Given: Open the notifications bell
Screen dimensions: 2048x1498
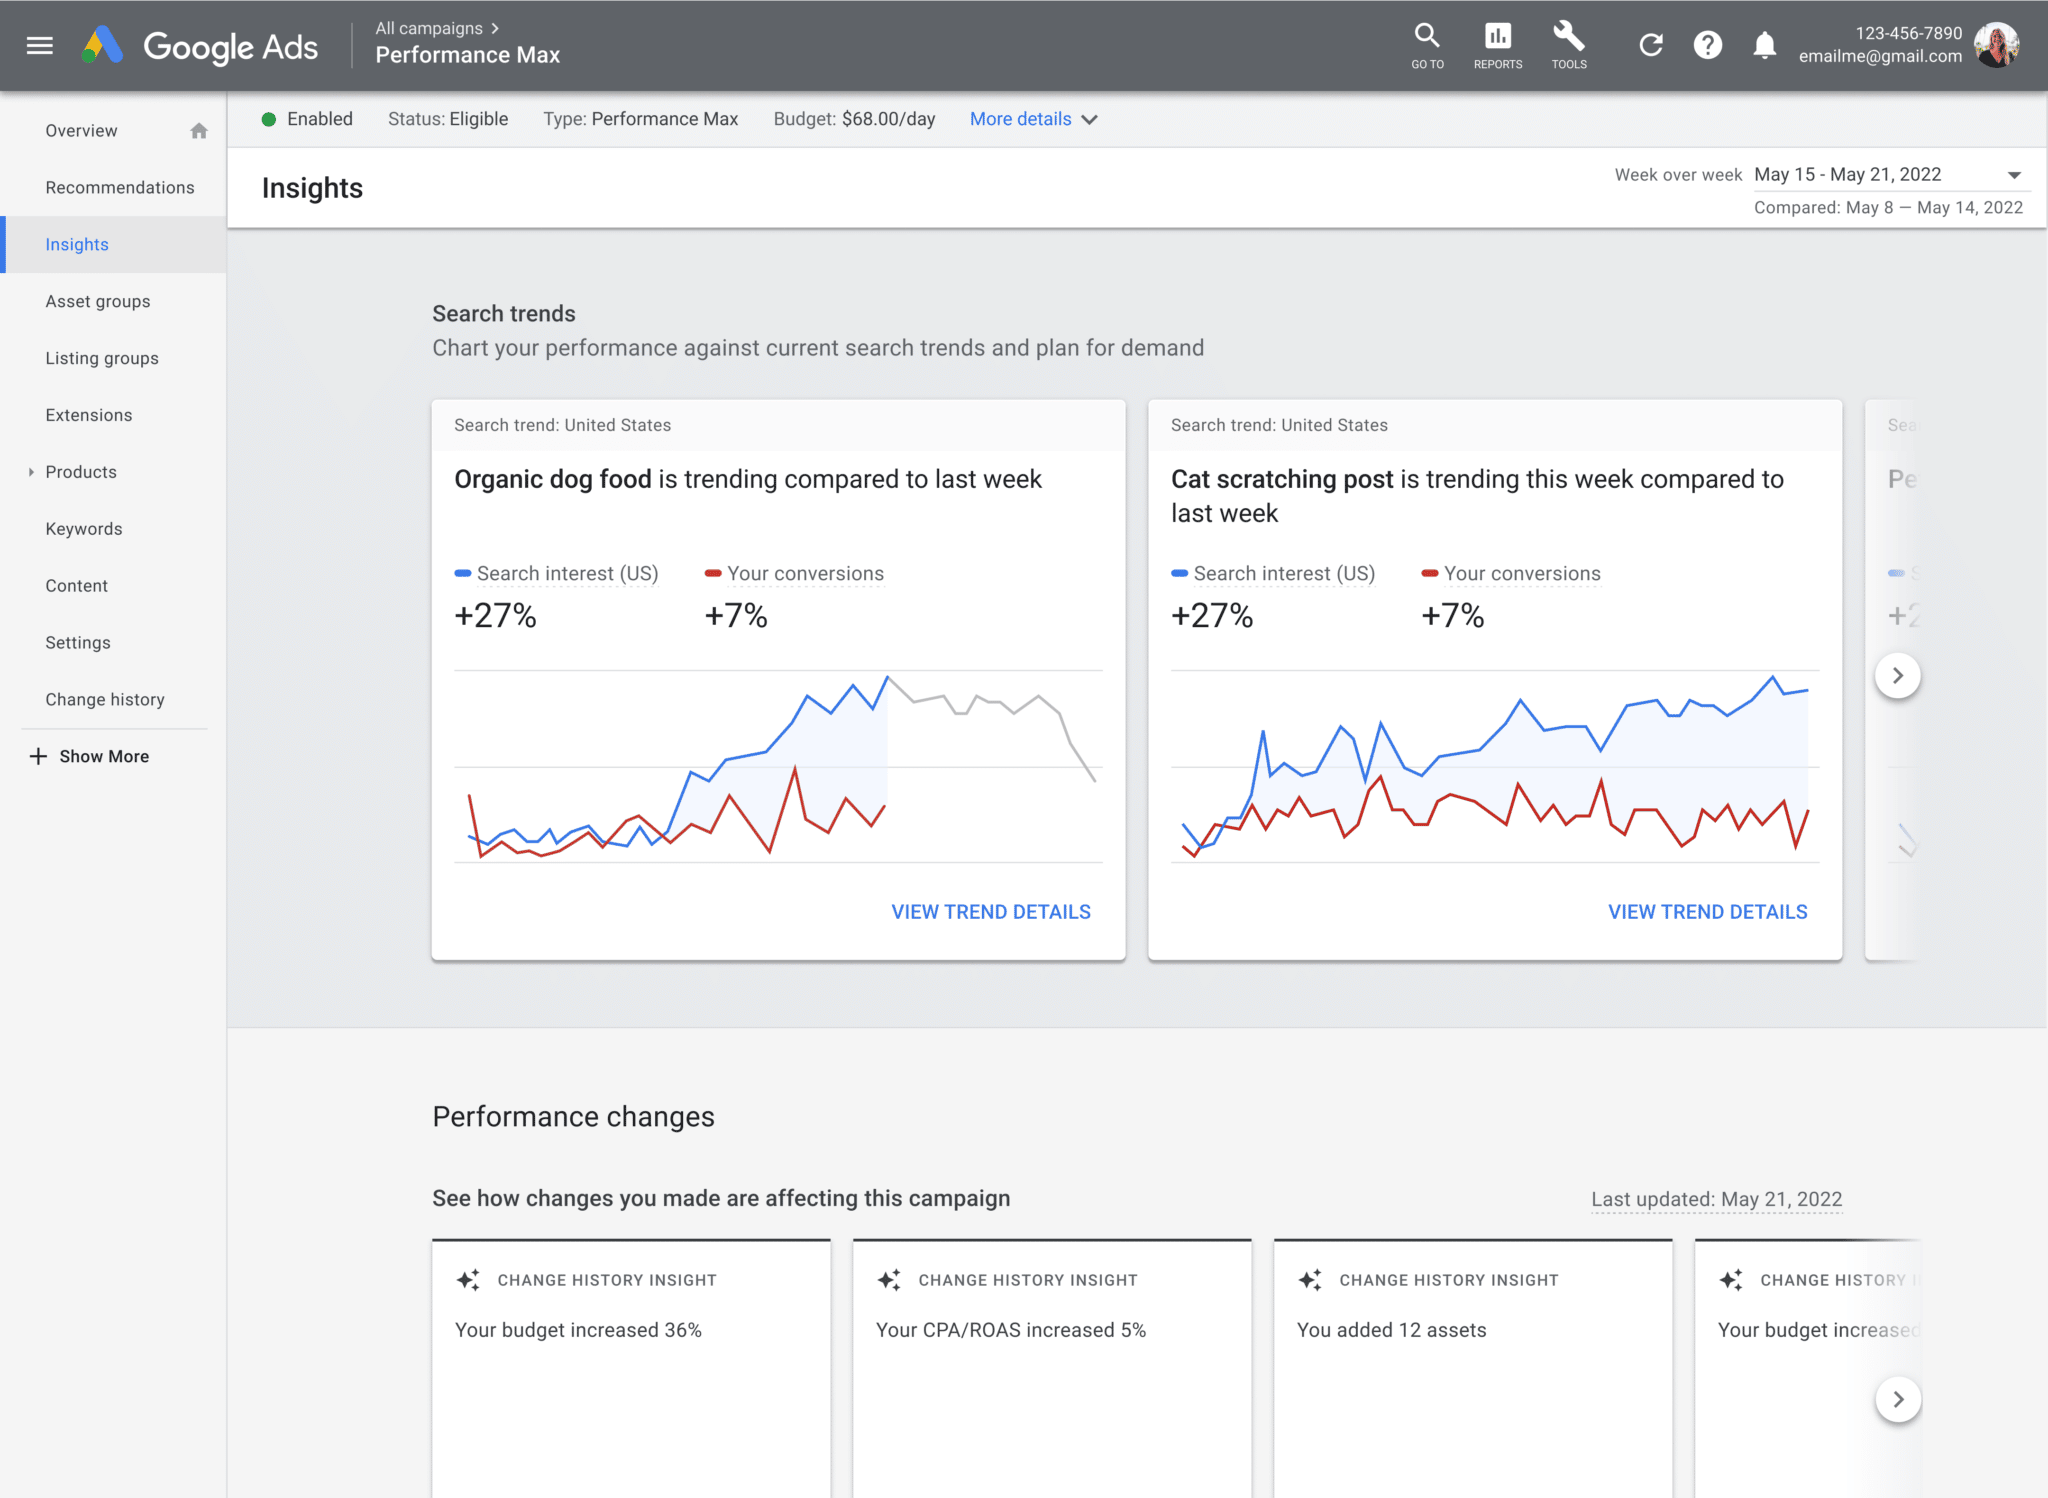Looking at the screenshot, I should [x=1764, y=44].
